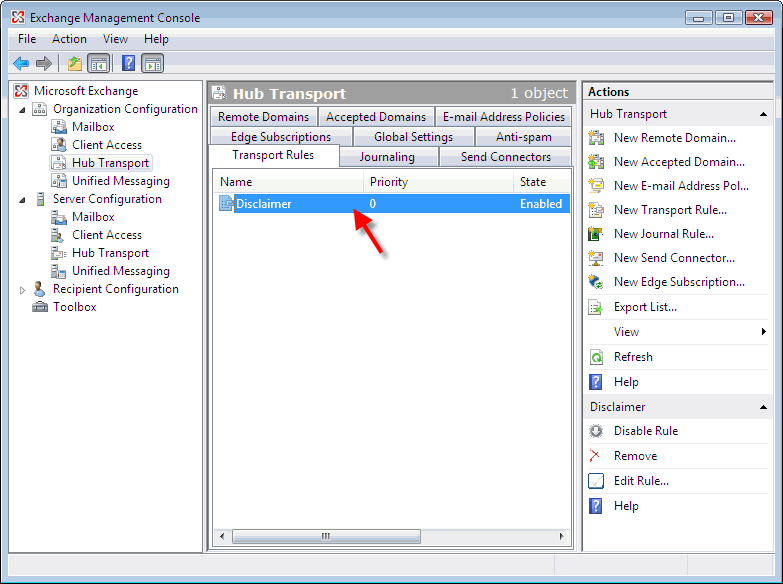Click the Enabled state of Disclaimer

541,204
